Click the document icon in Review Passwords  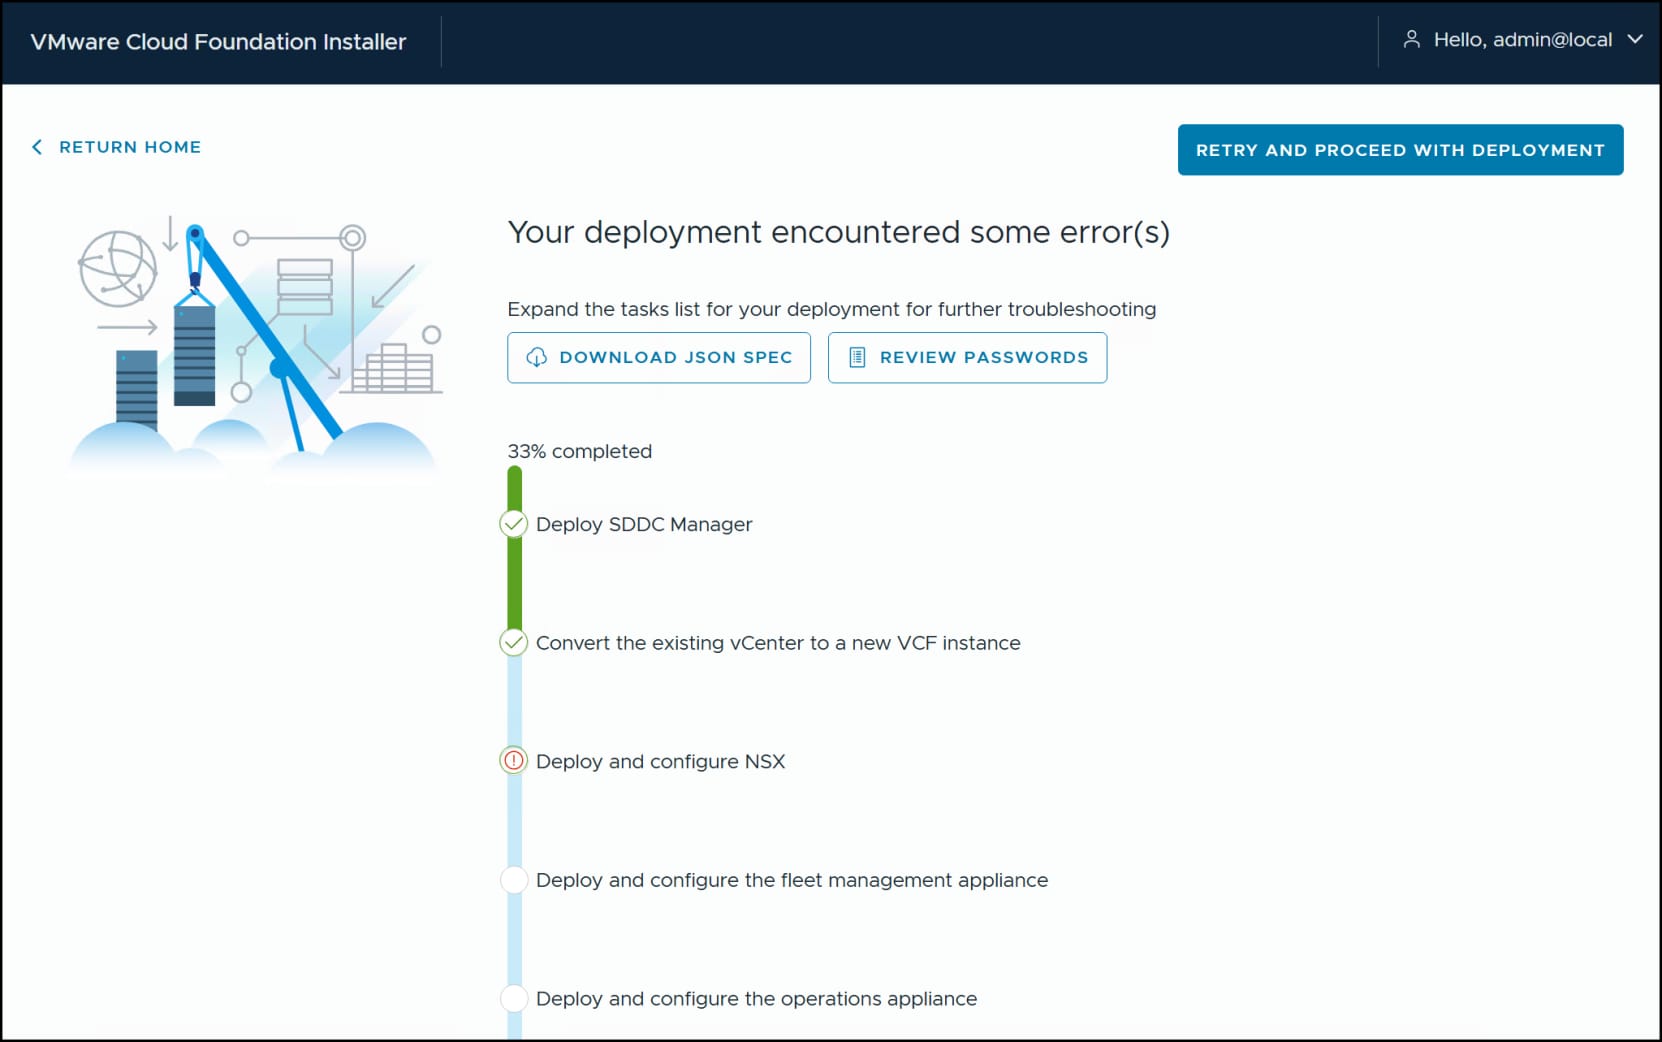(x=857, y=357)
